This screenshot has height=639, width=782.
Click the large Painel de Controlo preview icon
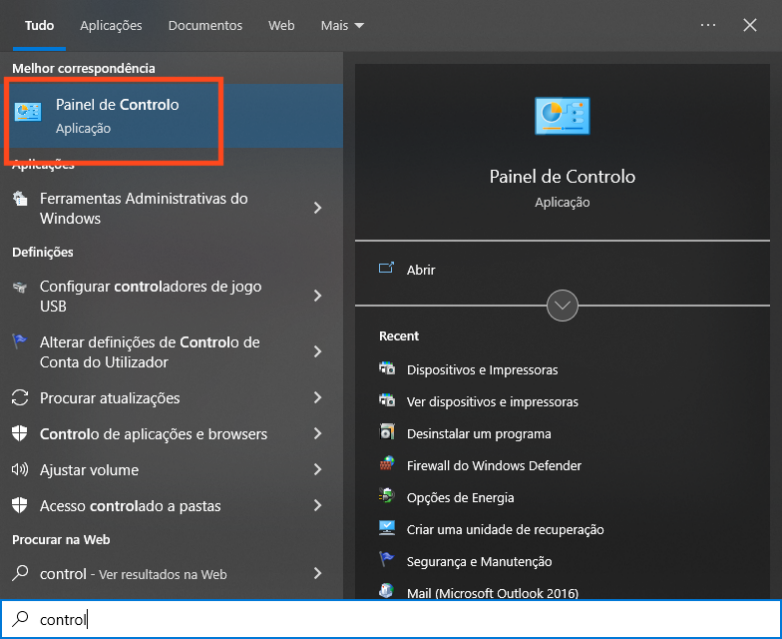(x=562, y=116)
